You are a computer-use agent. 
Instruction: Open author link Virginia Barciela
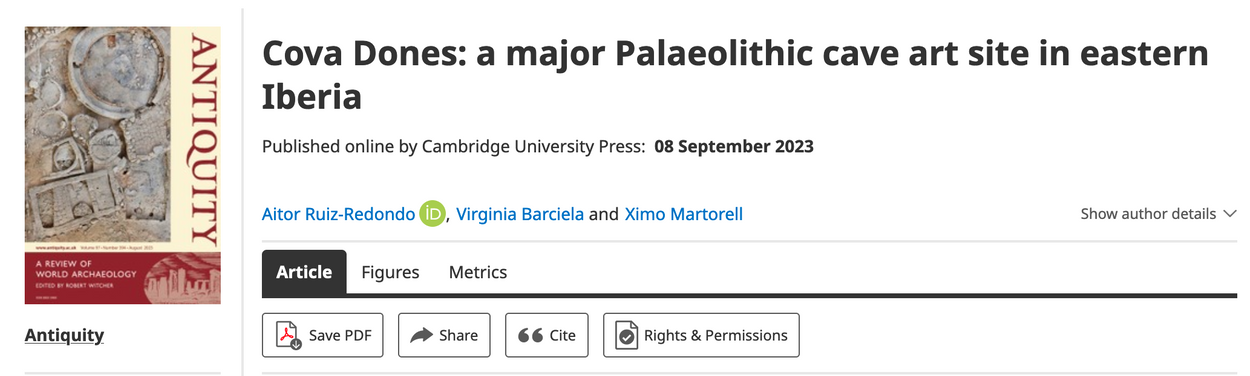pos(520,215)
